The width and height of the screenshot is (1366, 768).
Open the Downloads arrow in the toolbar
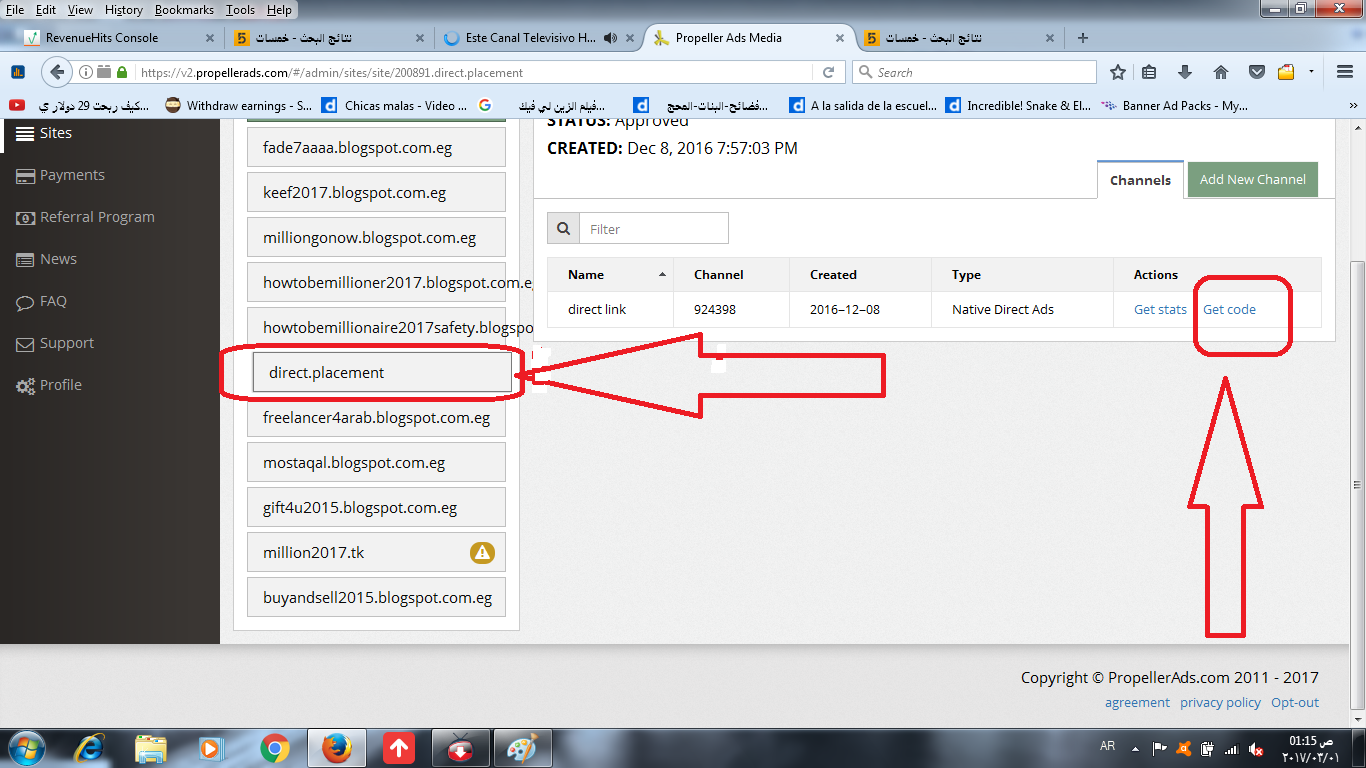click(x=1185, y=72)
